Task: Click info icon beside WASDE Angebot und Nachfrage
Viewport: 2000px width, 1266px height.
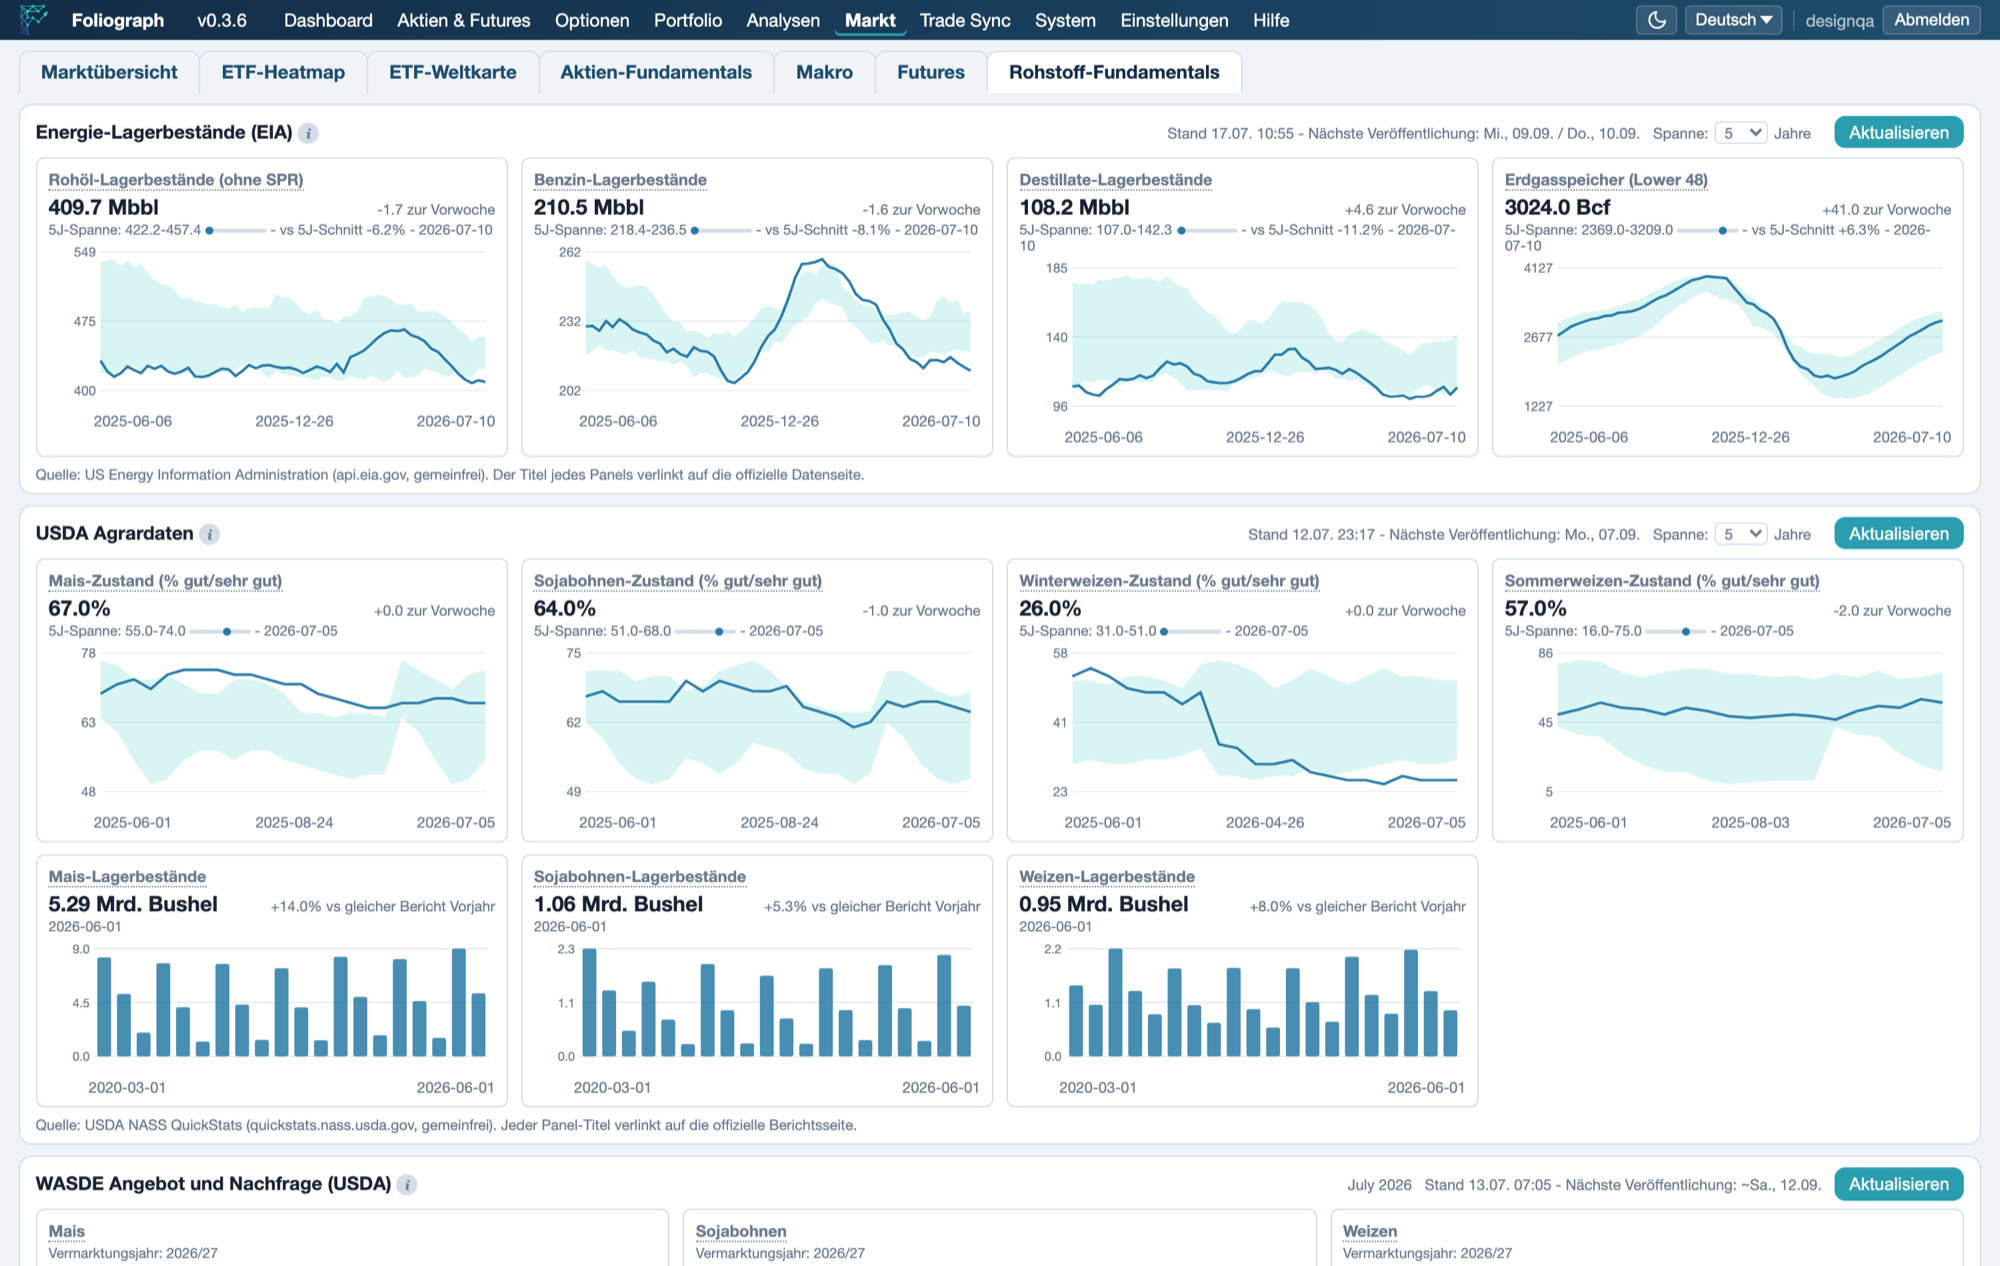Action: tap(406, 1184)
